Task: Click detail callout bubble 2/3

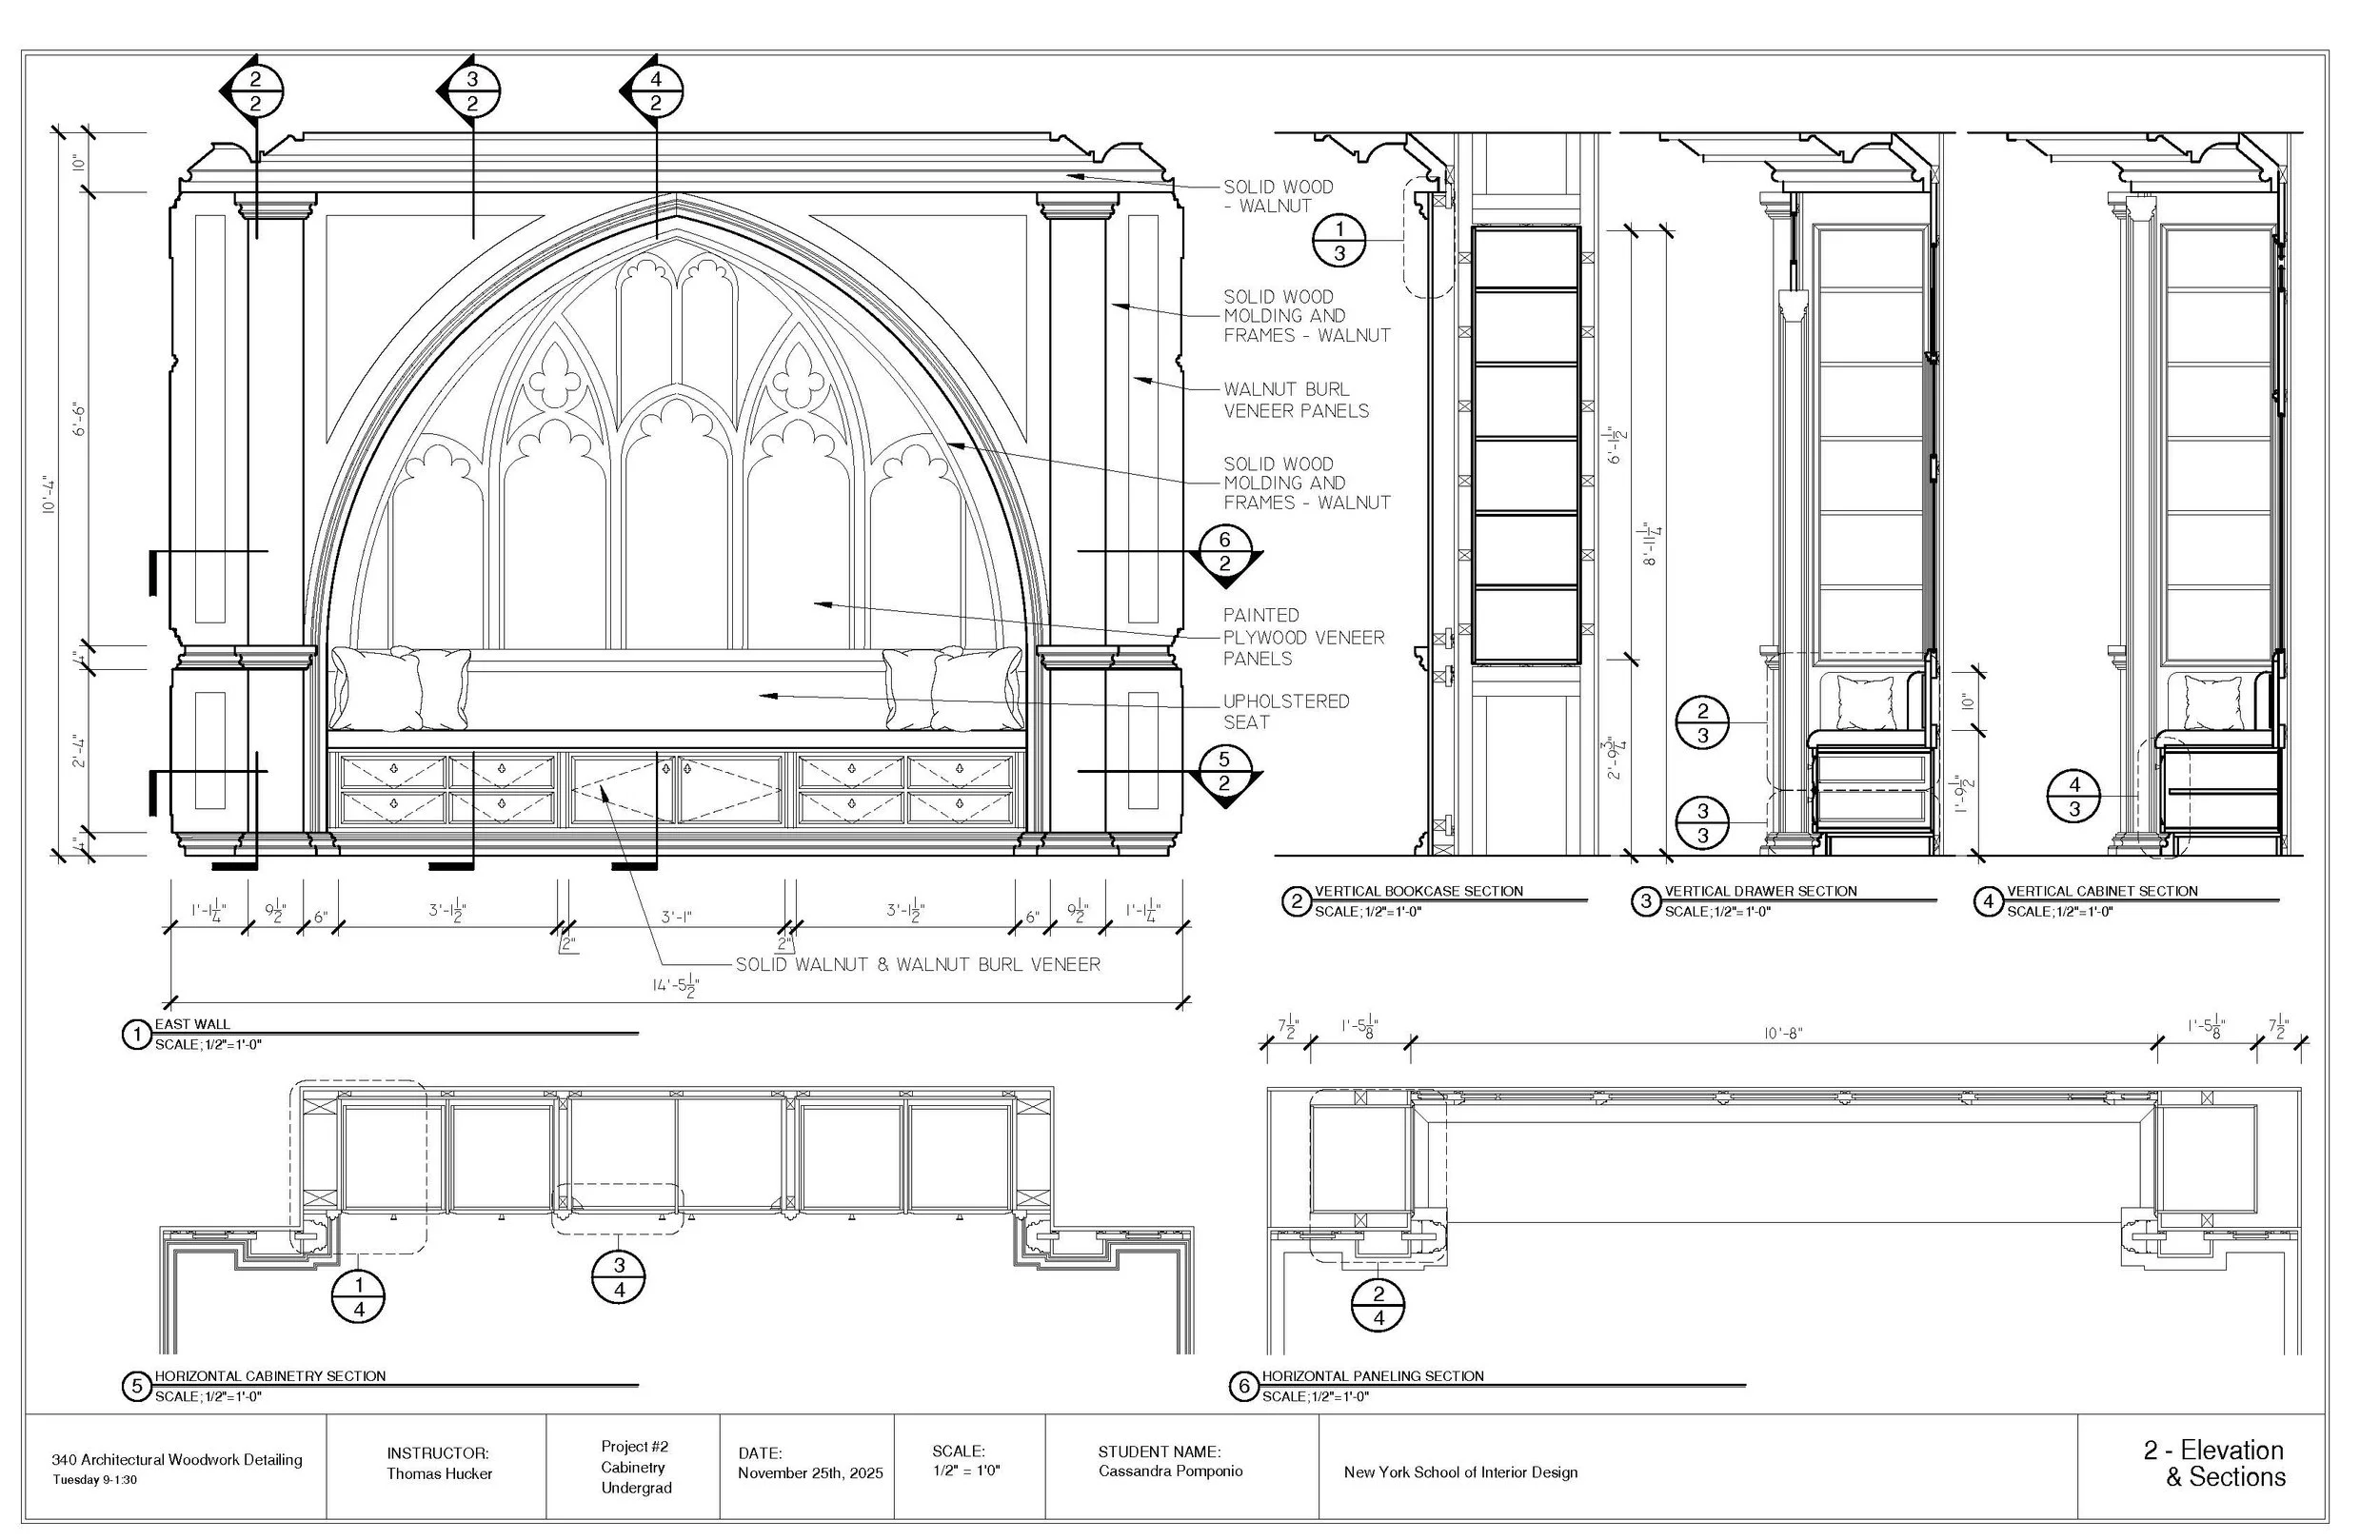Action: coord(1703,723)
